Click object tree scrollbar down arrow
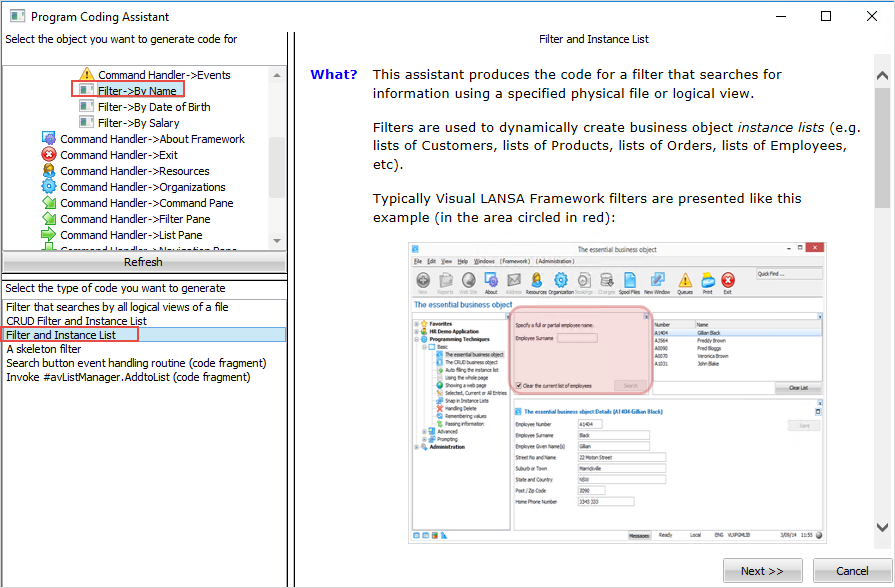This screenshot has height=588, width=895. tap(277, 241)
